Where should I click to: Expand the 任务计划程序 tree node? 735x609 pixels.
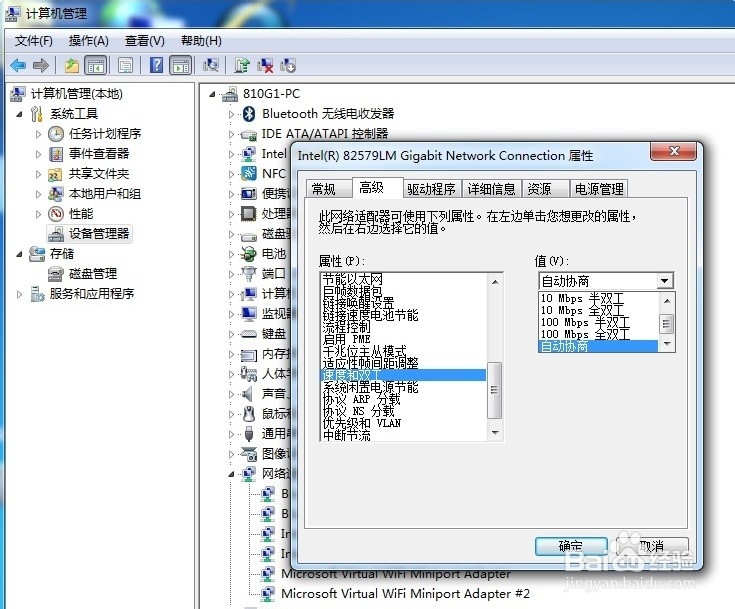click(38, 134)
